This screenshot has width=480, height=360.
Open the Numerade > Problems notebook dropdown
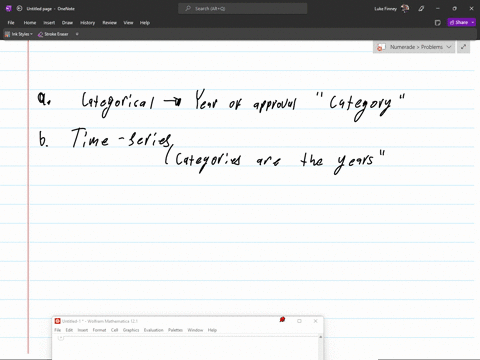(414, 47)
